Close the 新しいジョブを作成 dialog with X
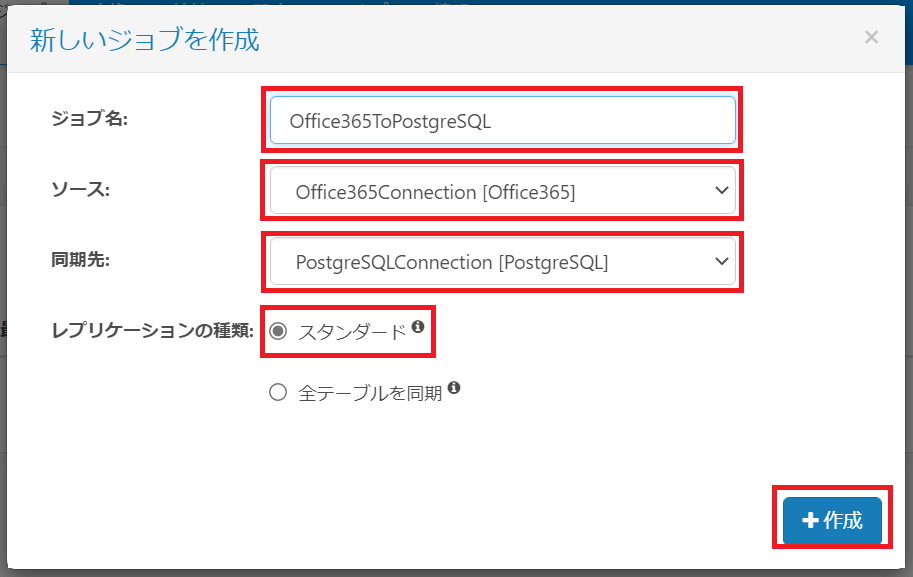913x577 pixels. [x=871, y=38]
